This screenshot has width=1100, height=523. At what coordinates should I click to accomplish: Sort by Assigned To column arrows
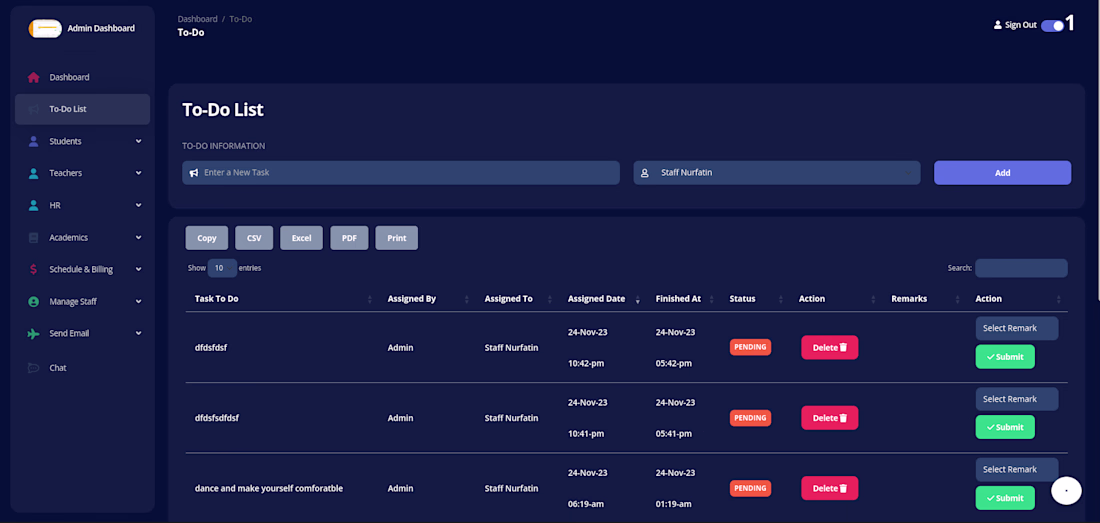pos(550,299)
